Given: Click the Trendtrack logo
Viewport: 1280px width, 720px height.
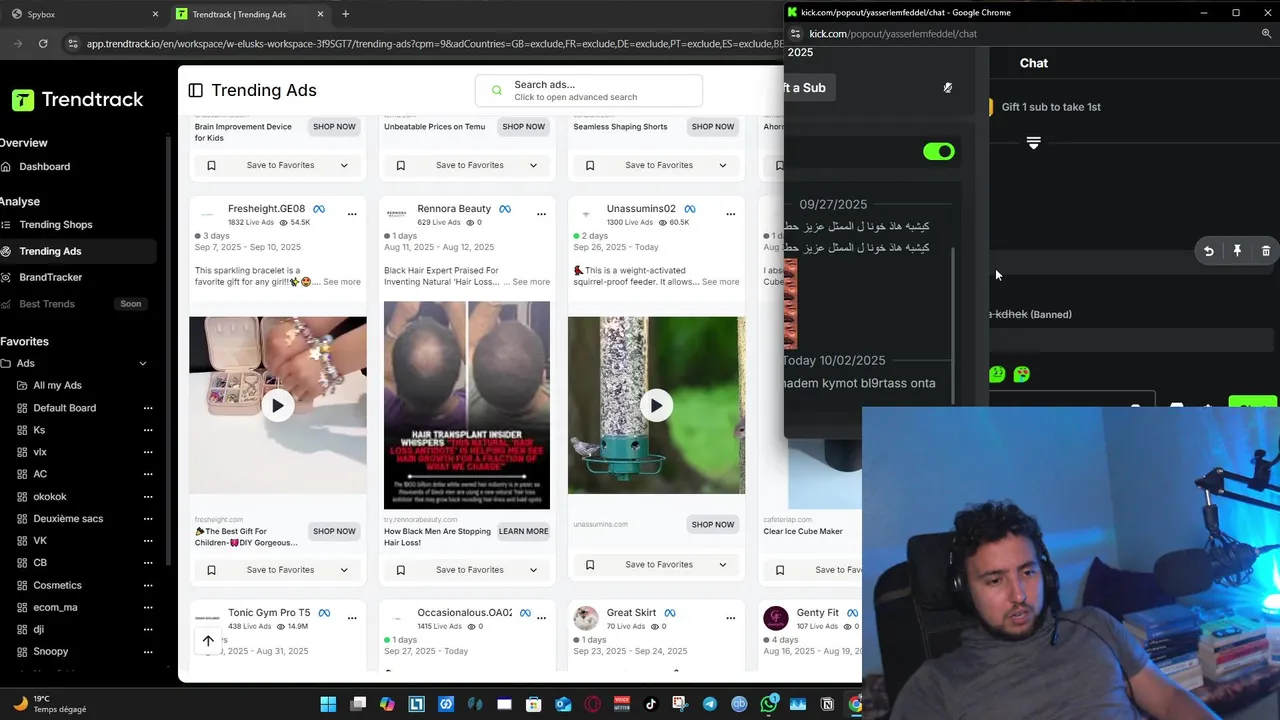Looking at the screenshot, I should [78, 100].
